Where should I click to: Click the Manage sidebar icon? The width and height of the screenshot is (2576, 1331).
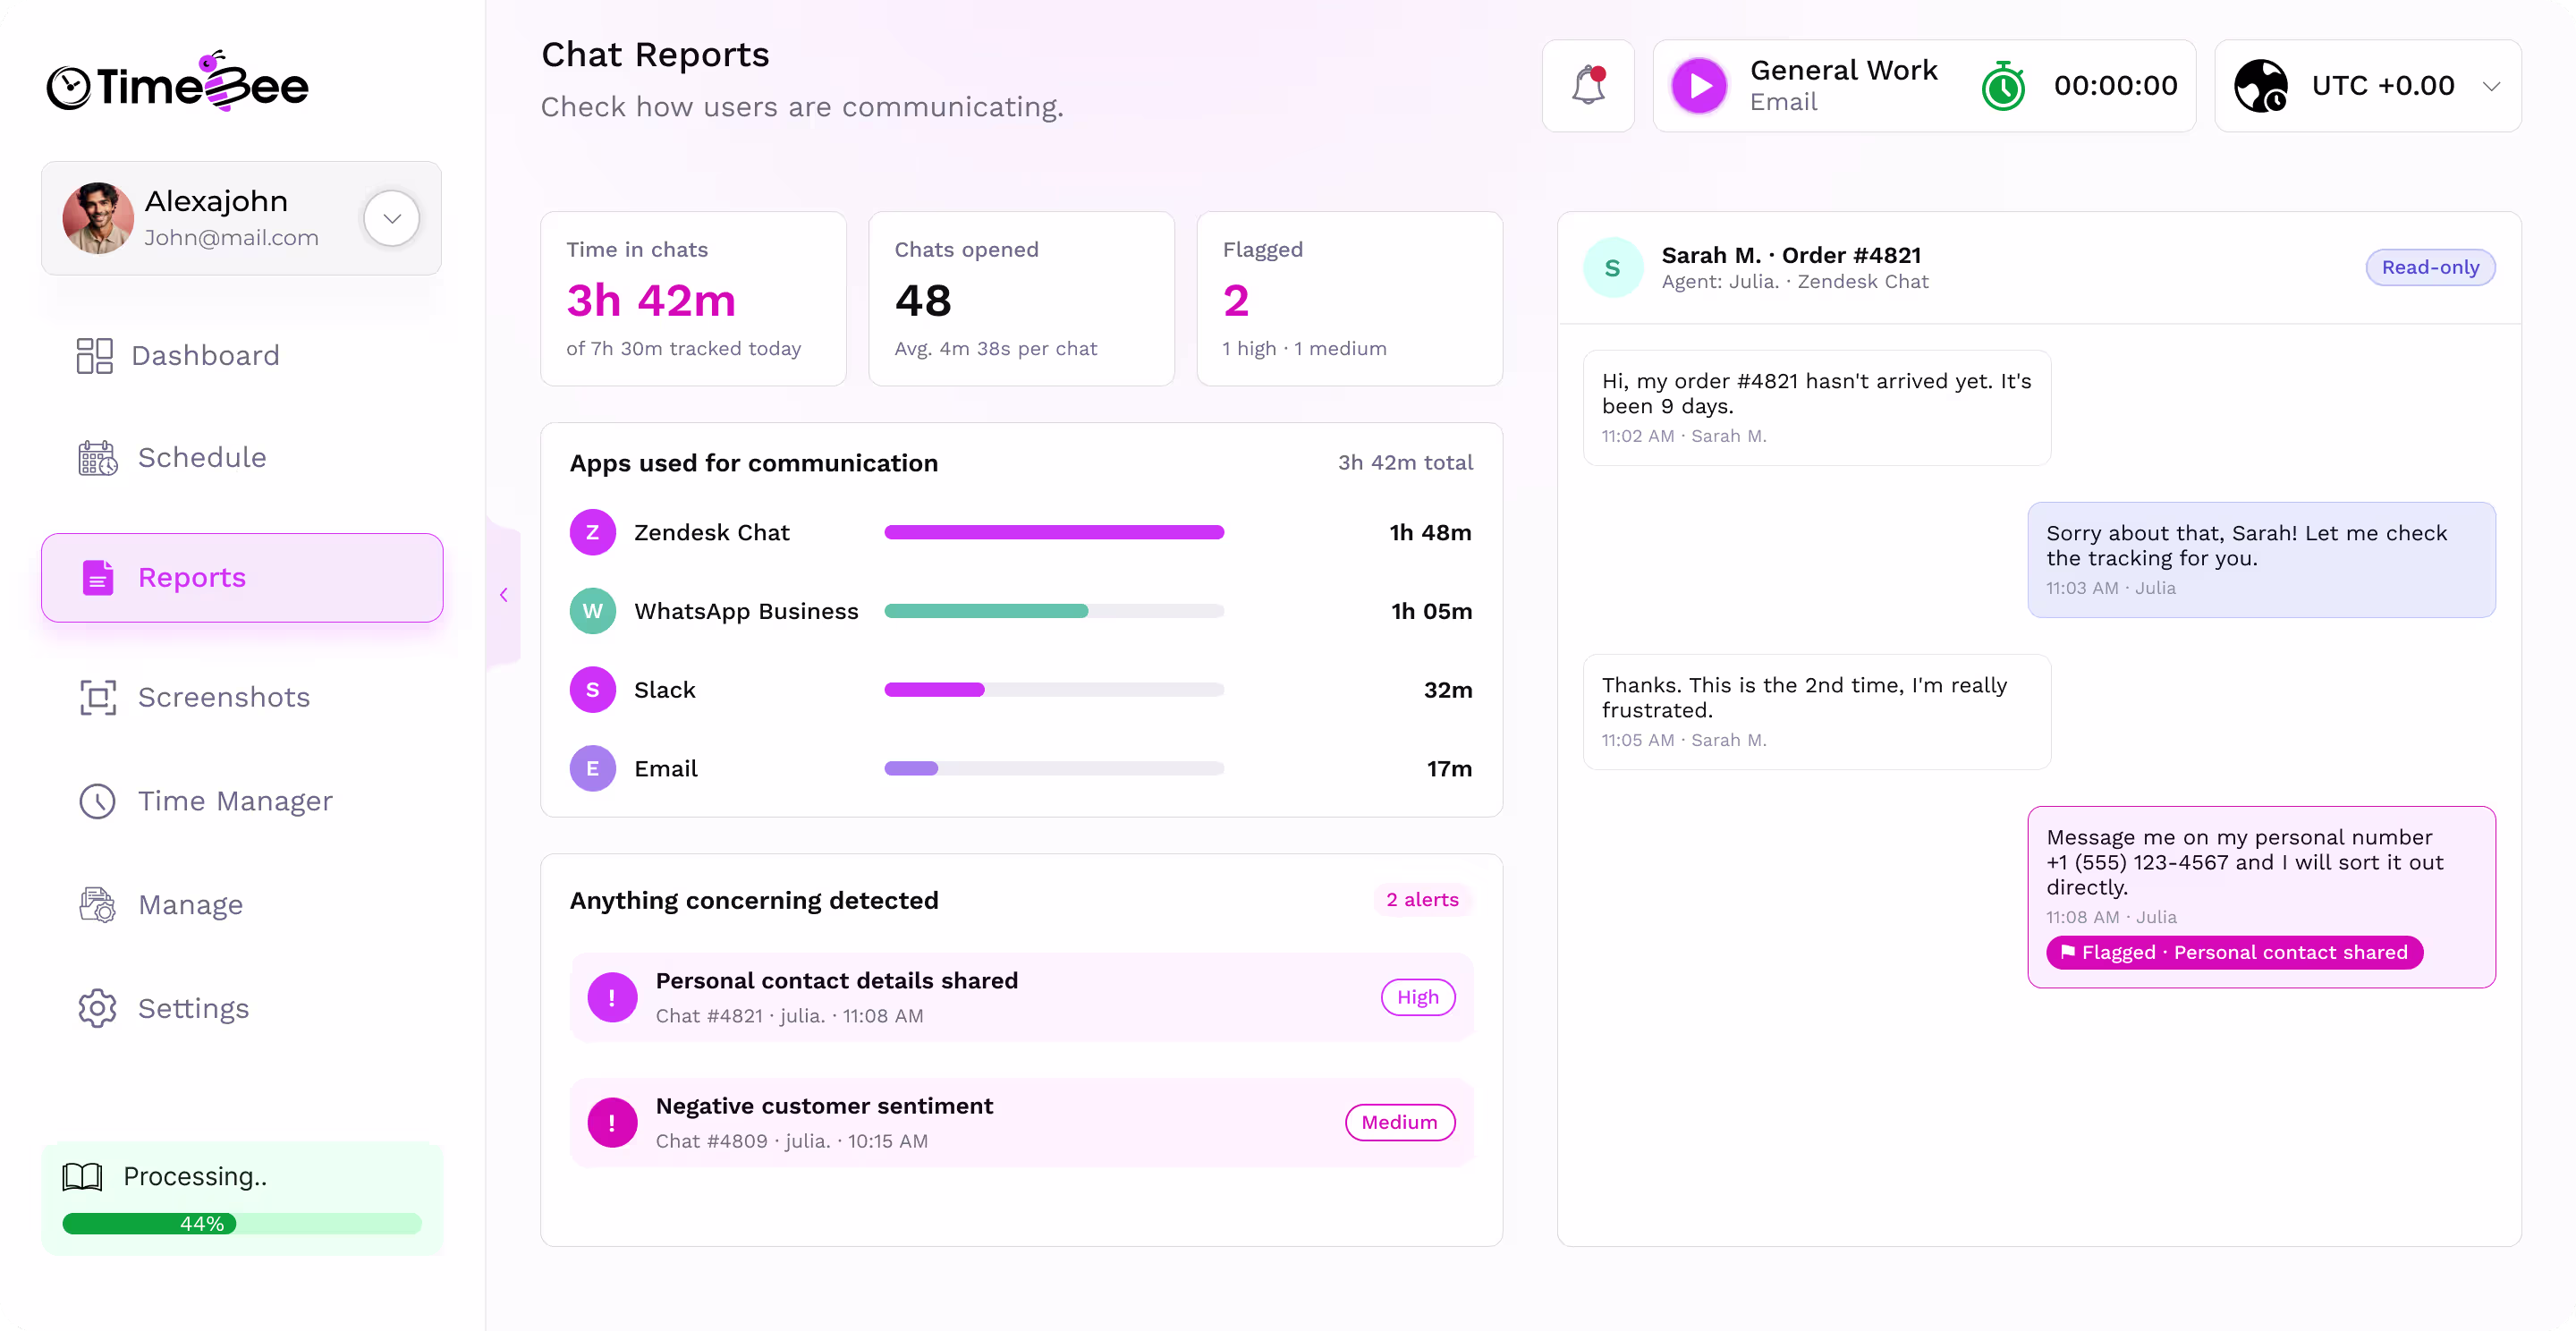coord(97,905)
